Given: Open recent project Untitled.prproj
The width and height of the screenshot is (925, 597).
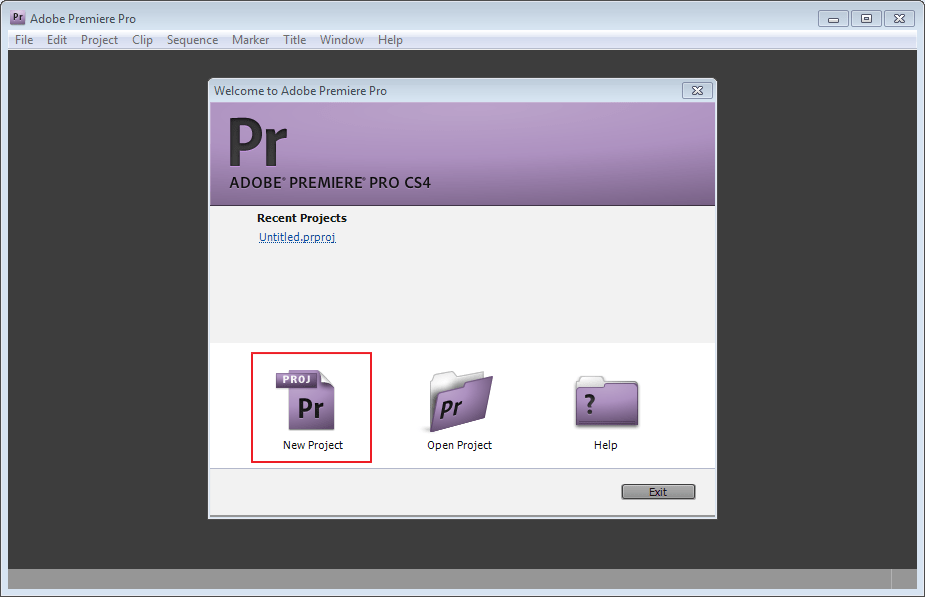Looking at the screenshot, I should coord(297,237).
